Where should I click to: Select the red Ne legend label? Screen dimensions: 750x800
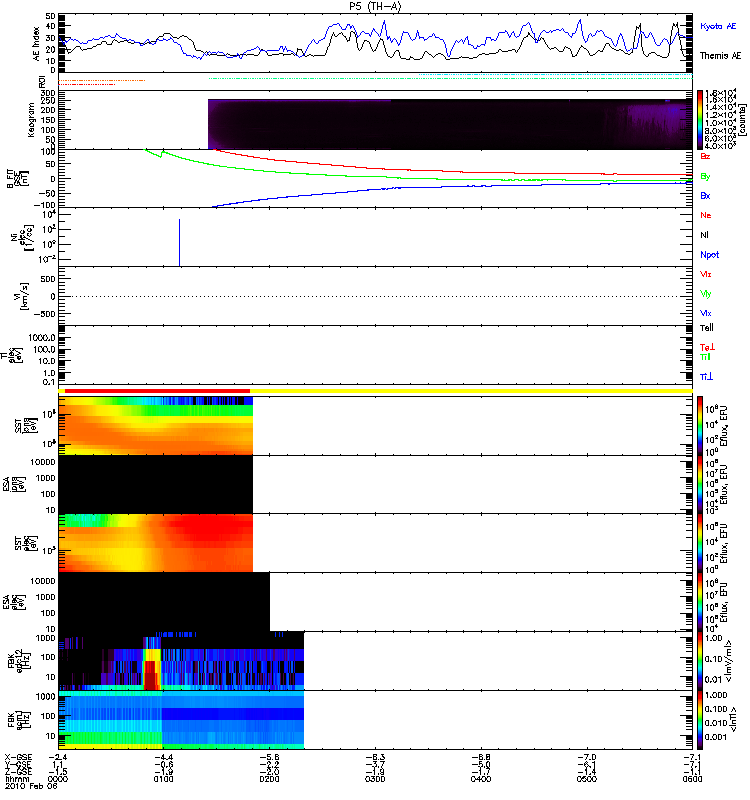[x=706, y=215]
